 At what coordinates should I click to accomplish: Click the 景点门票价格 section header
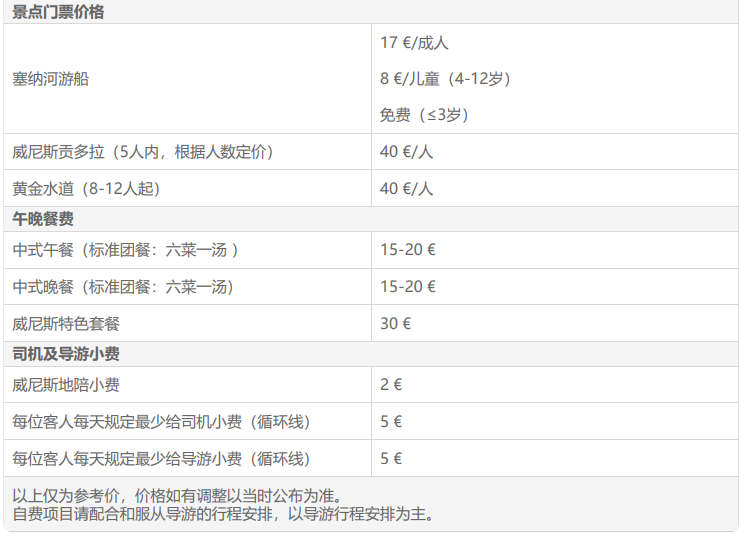58,12
